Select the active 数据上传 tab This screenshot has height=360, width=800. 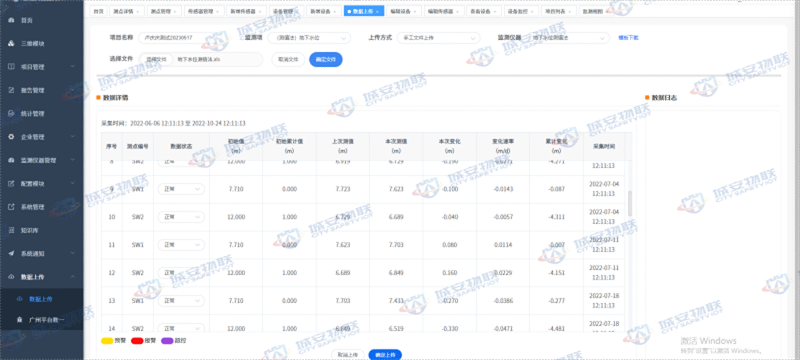point(363,11)
